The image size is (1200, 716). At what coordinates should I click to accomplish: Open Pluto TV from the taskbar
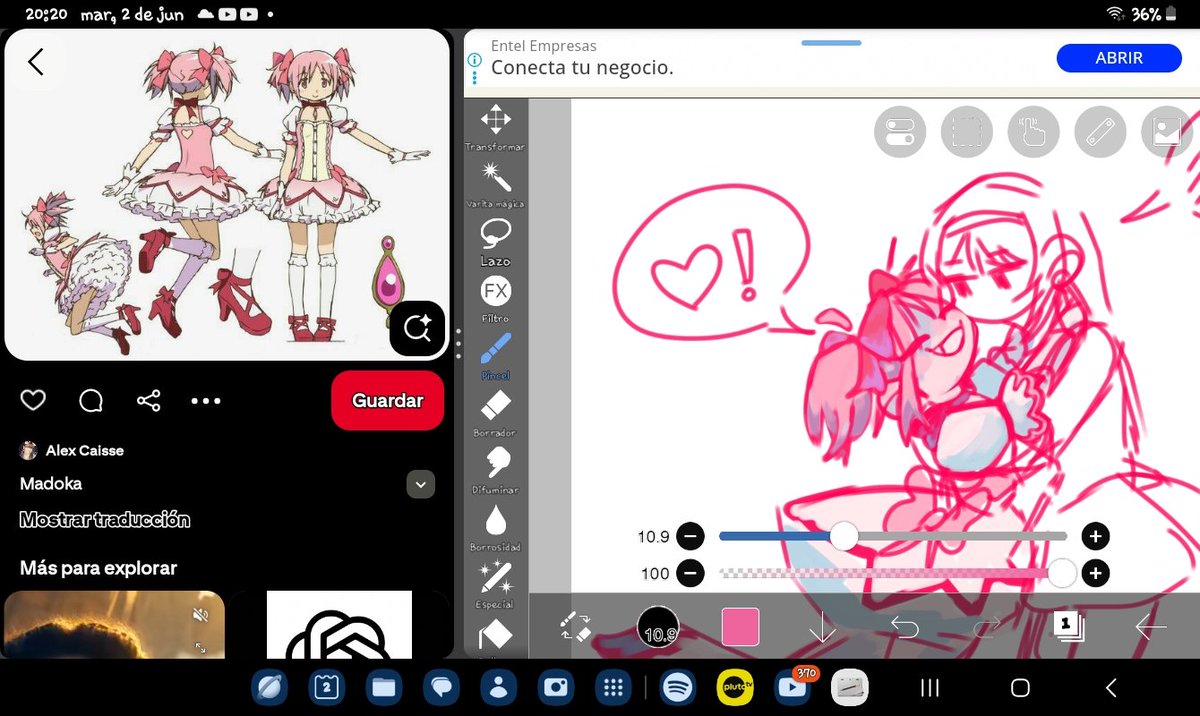pos(735,687)
